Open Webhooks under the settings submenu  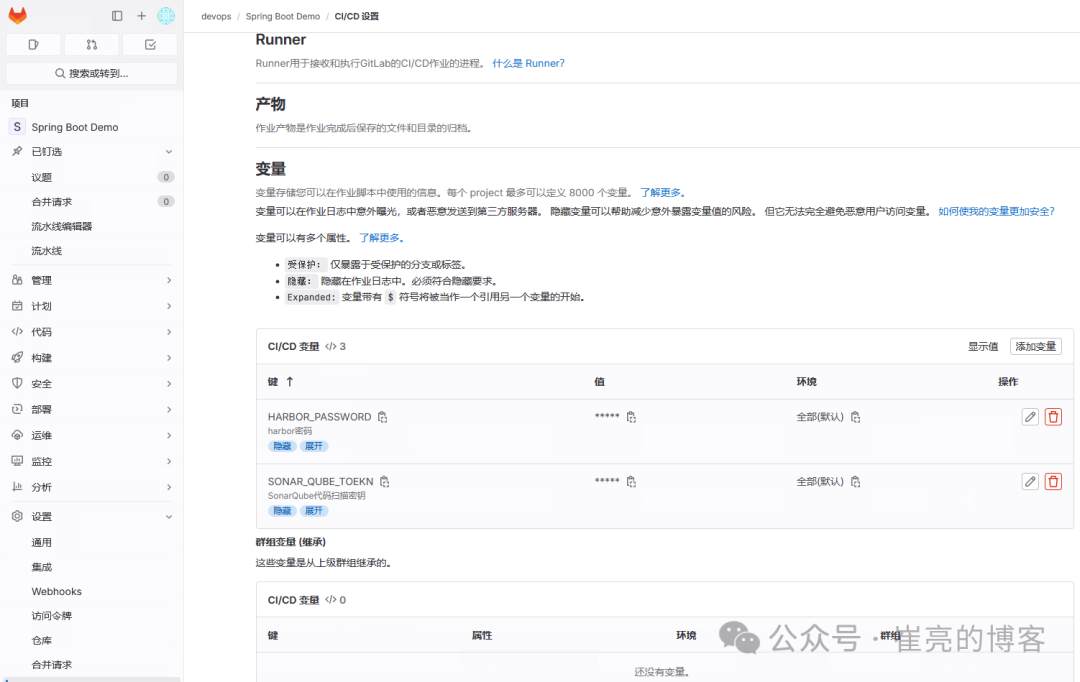click(x=55, y=591)
